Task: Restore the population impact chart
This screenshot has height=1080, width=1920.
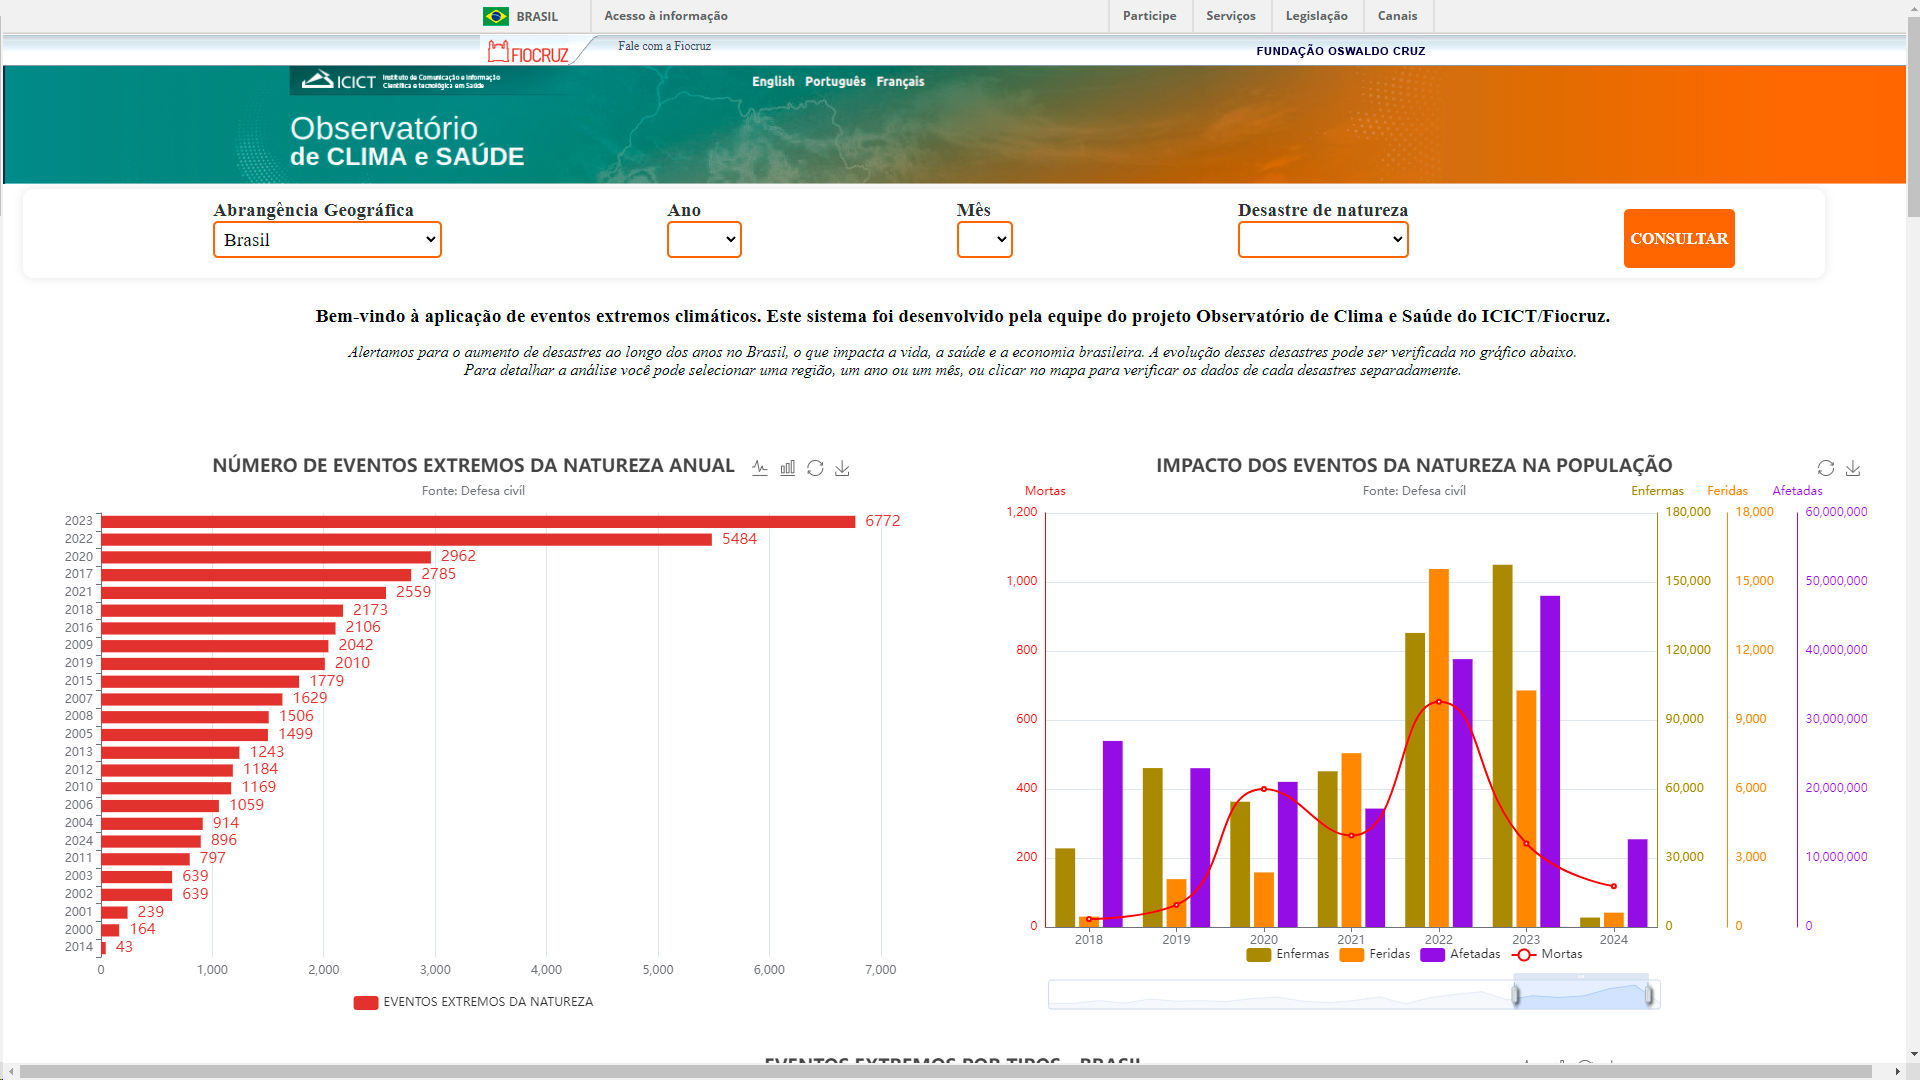Action: pos(1826,468)
